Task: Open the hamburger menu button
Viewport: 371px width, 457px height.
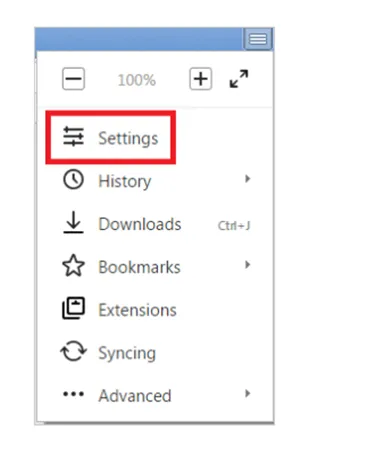Action: 258,39
